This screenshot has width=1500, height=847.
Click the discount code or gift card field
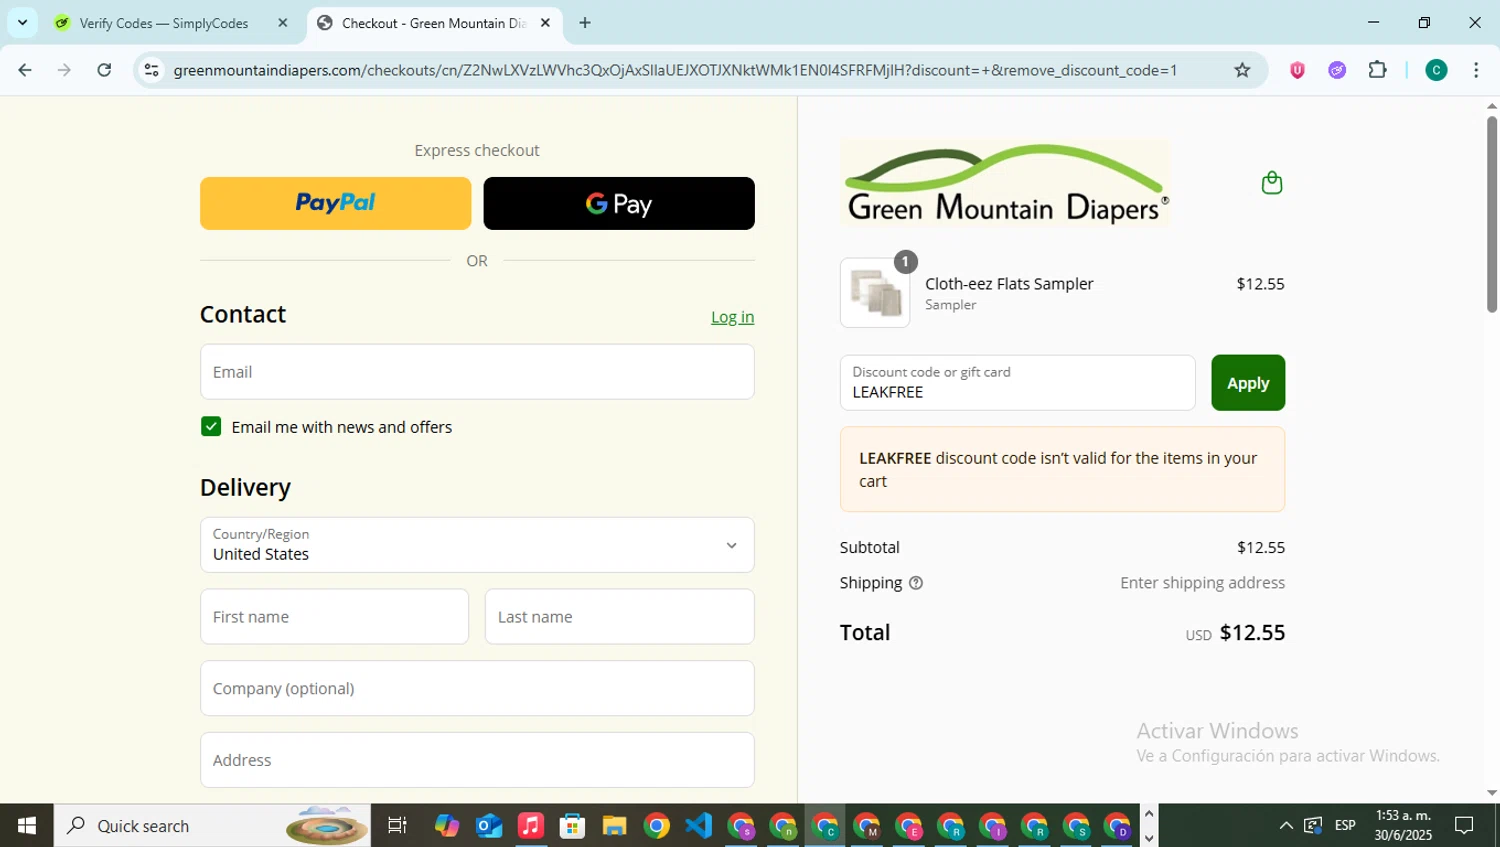(1017, 383)
